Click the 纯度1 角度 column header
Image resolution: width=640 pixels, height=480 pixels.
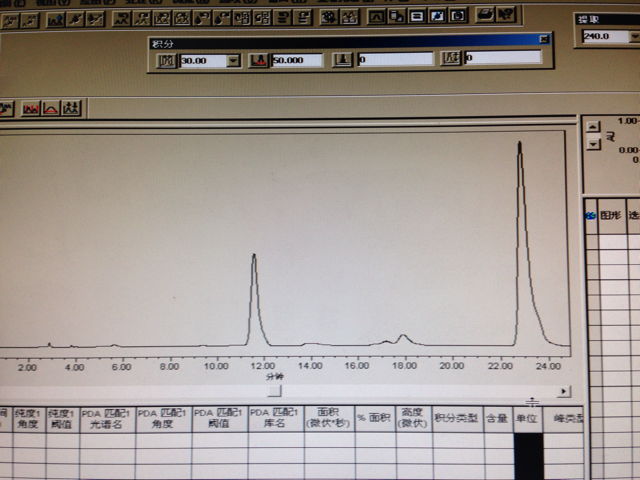29,419
